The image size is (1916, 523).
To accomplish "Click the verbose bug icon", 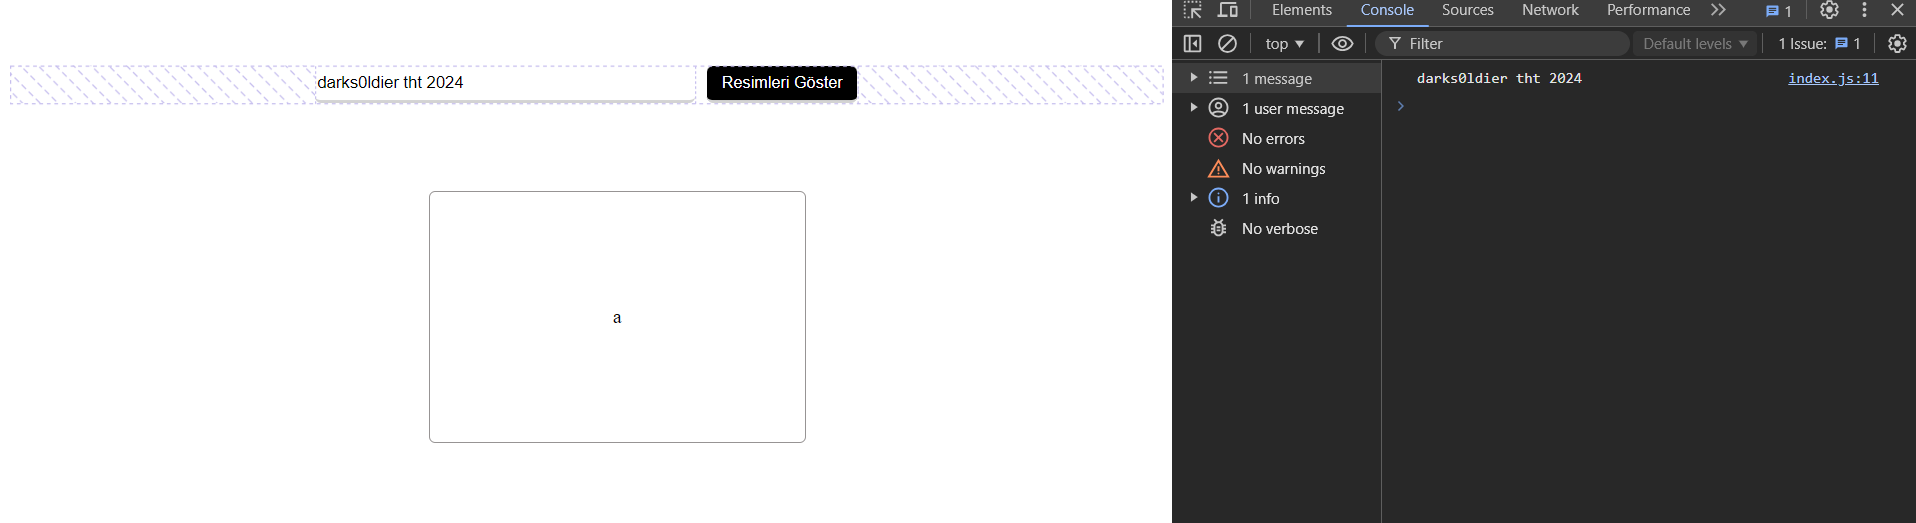I will pos(1218,228).
